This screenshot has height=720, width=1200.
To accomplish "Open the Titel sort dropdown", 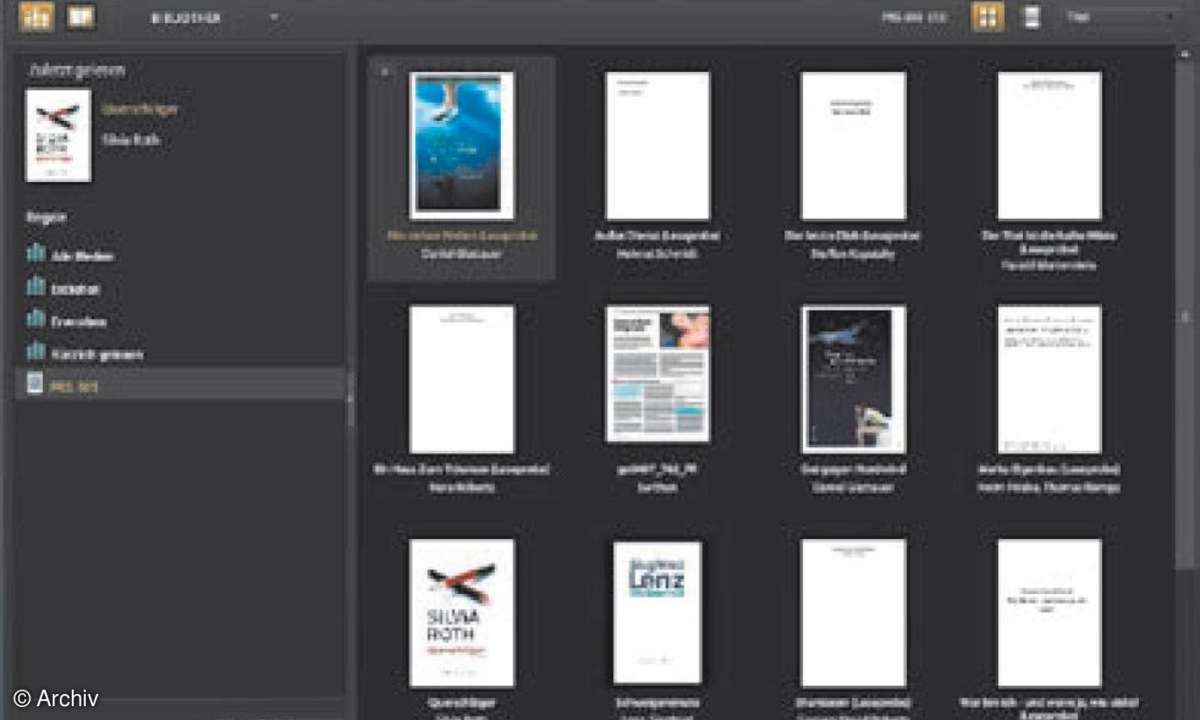I will pos(1120,17).
